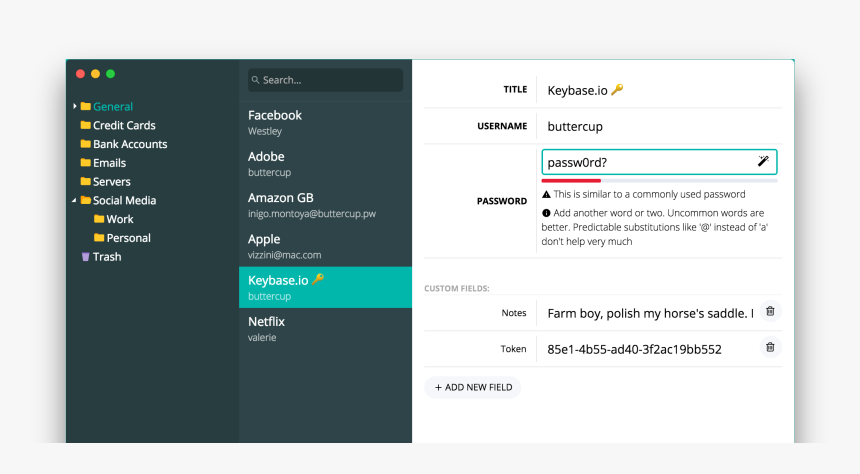Click the Trash bin icon

tap(86, 257)
